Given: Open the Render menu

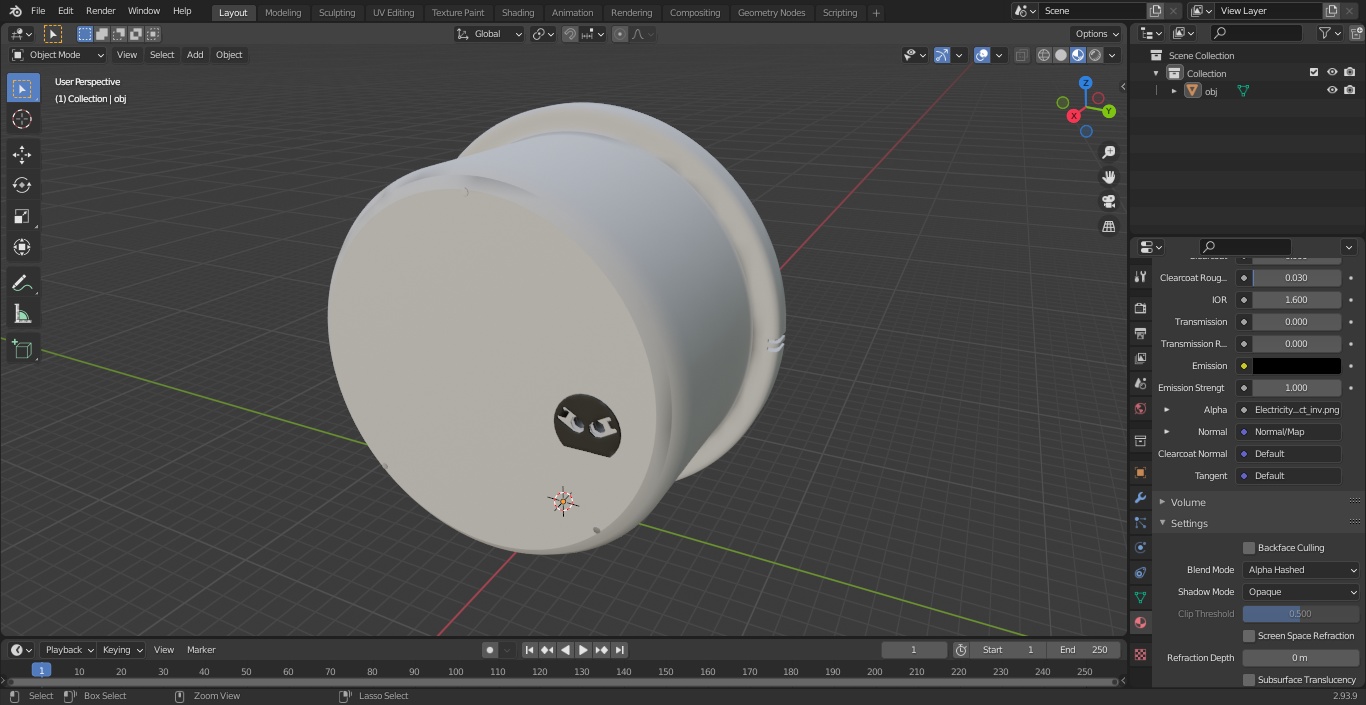Looking at the screenshot, I should (100, 11).
